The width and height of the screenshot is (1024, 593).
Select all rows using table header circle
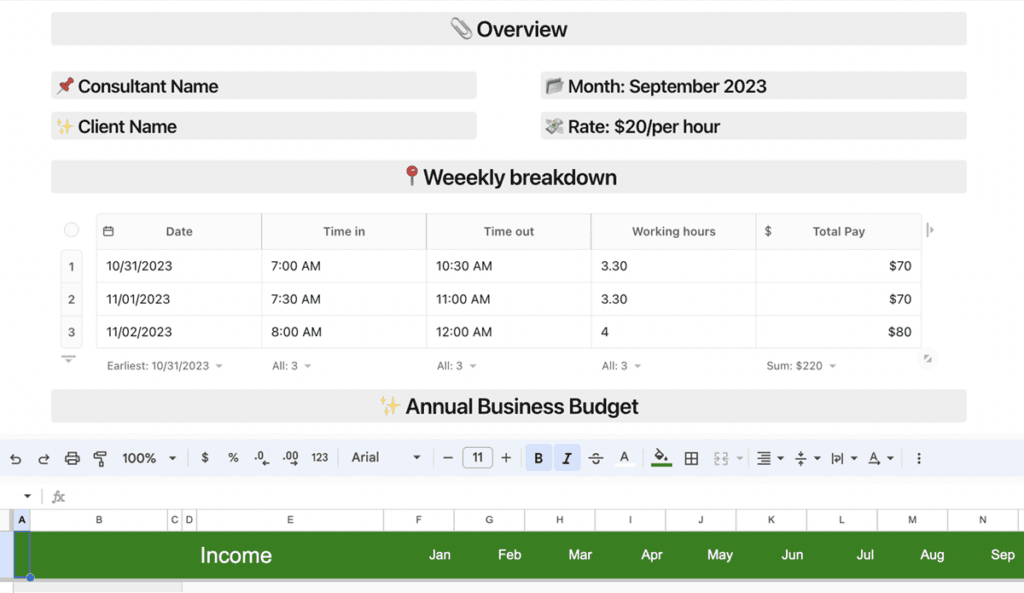(71, 231)
